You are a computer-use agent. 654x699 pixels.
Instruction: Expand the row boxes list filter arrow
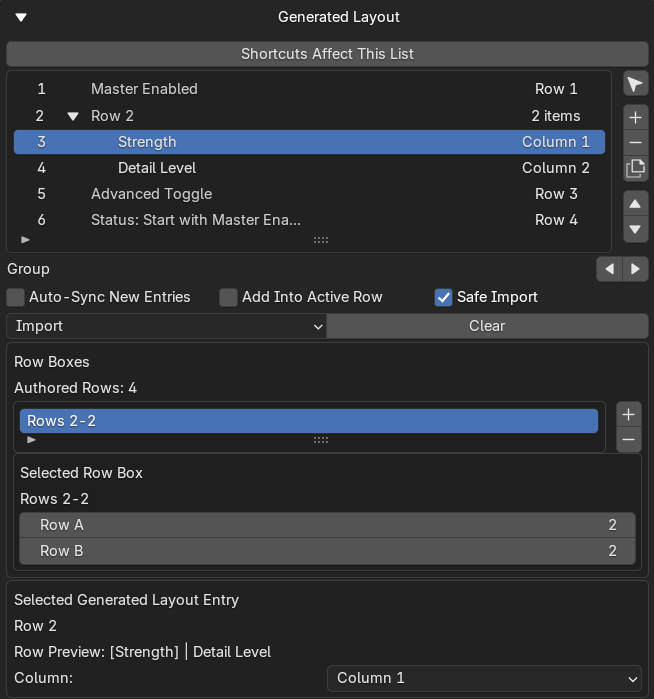pyautogui.click(x=31, y=440)
